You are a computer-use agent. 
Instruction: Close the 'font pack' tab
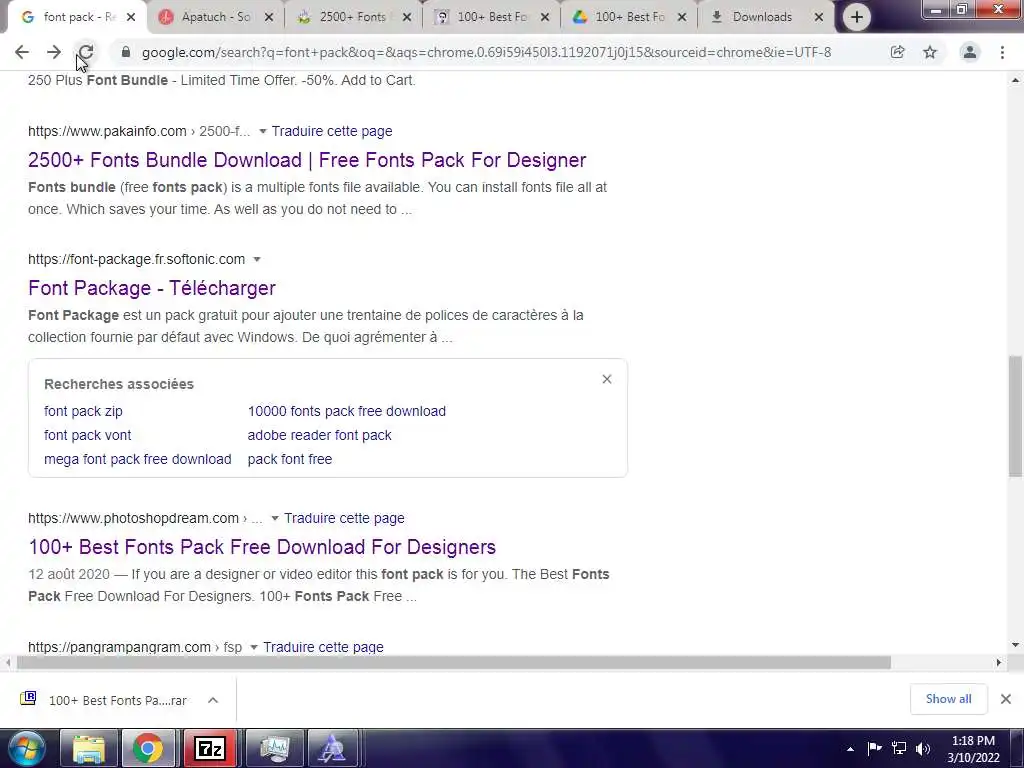tap(131, 17)
